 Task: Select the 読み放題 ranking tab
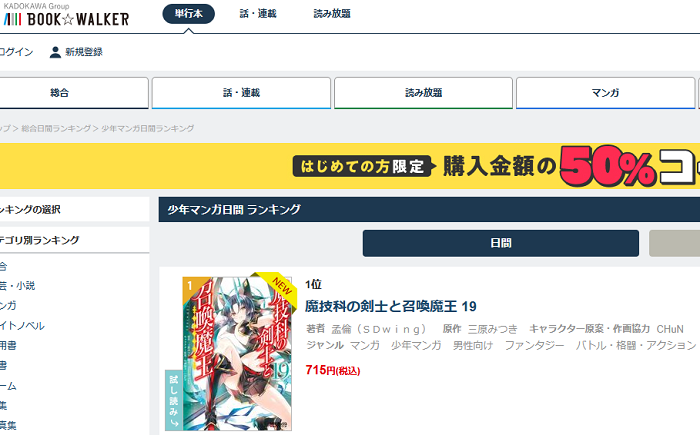[423, 93]
